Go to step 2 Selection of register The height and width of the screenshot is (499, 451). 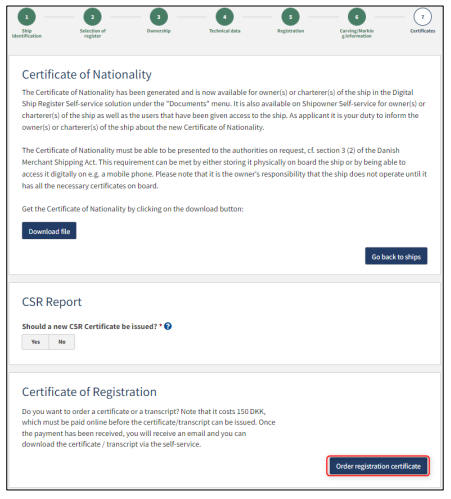tap(93, 17)
